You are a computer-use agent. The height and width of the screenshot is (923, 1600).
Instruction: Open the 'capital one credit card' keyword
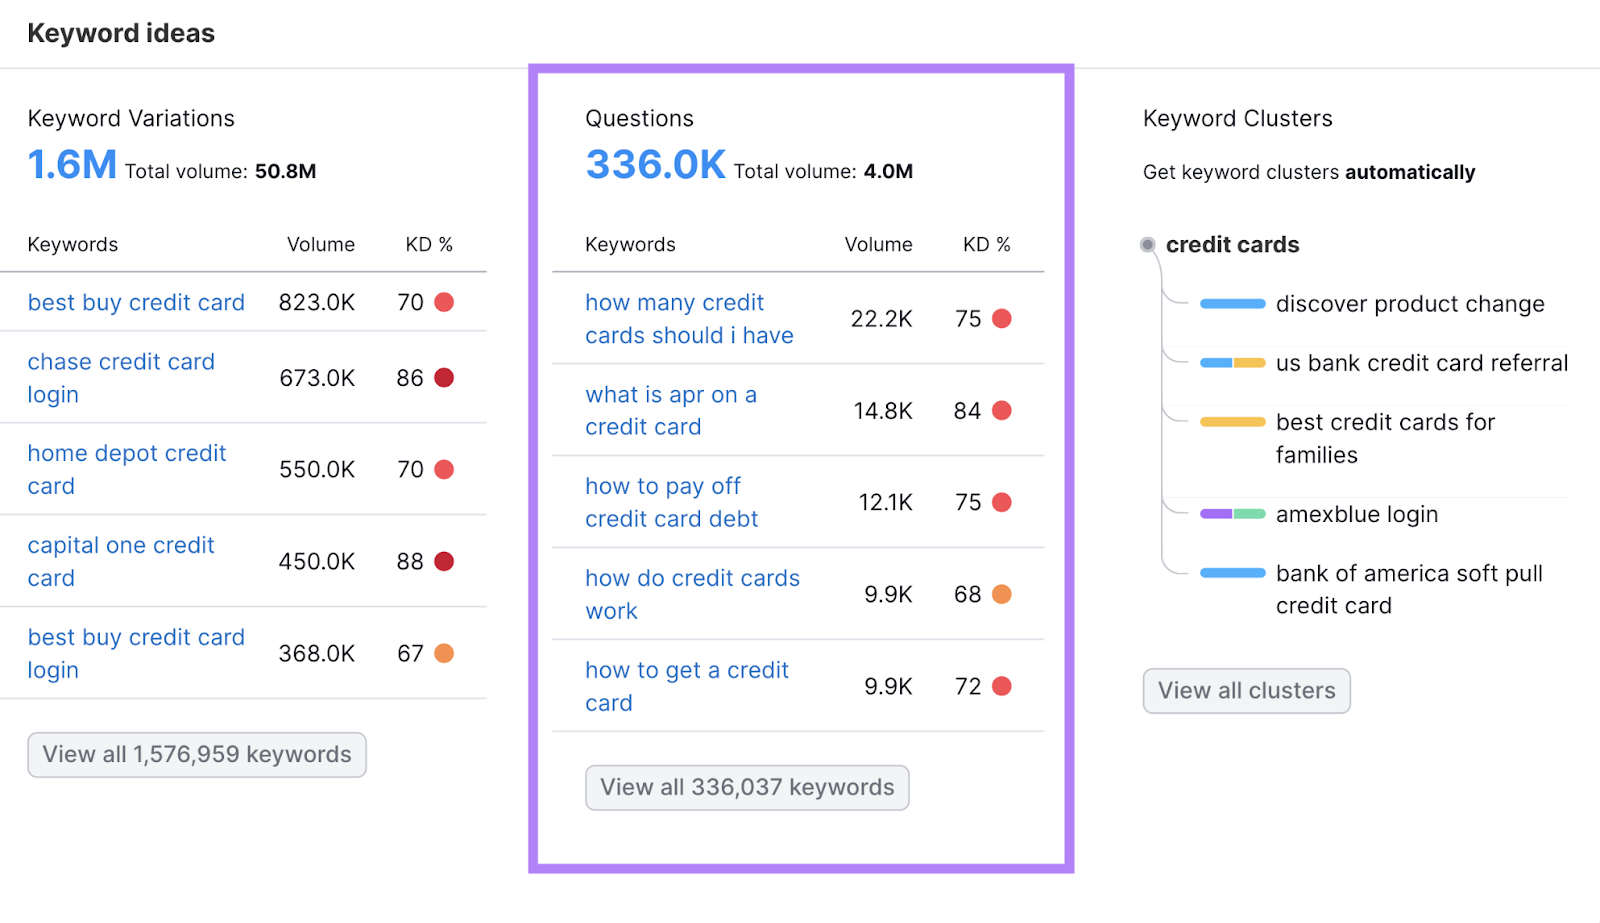click(121, 562)
